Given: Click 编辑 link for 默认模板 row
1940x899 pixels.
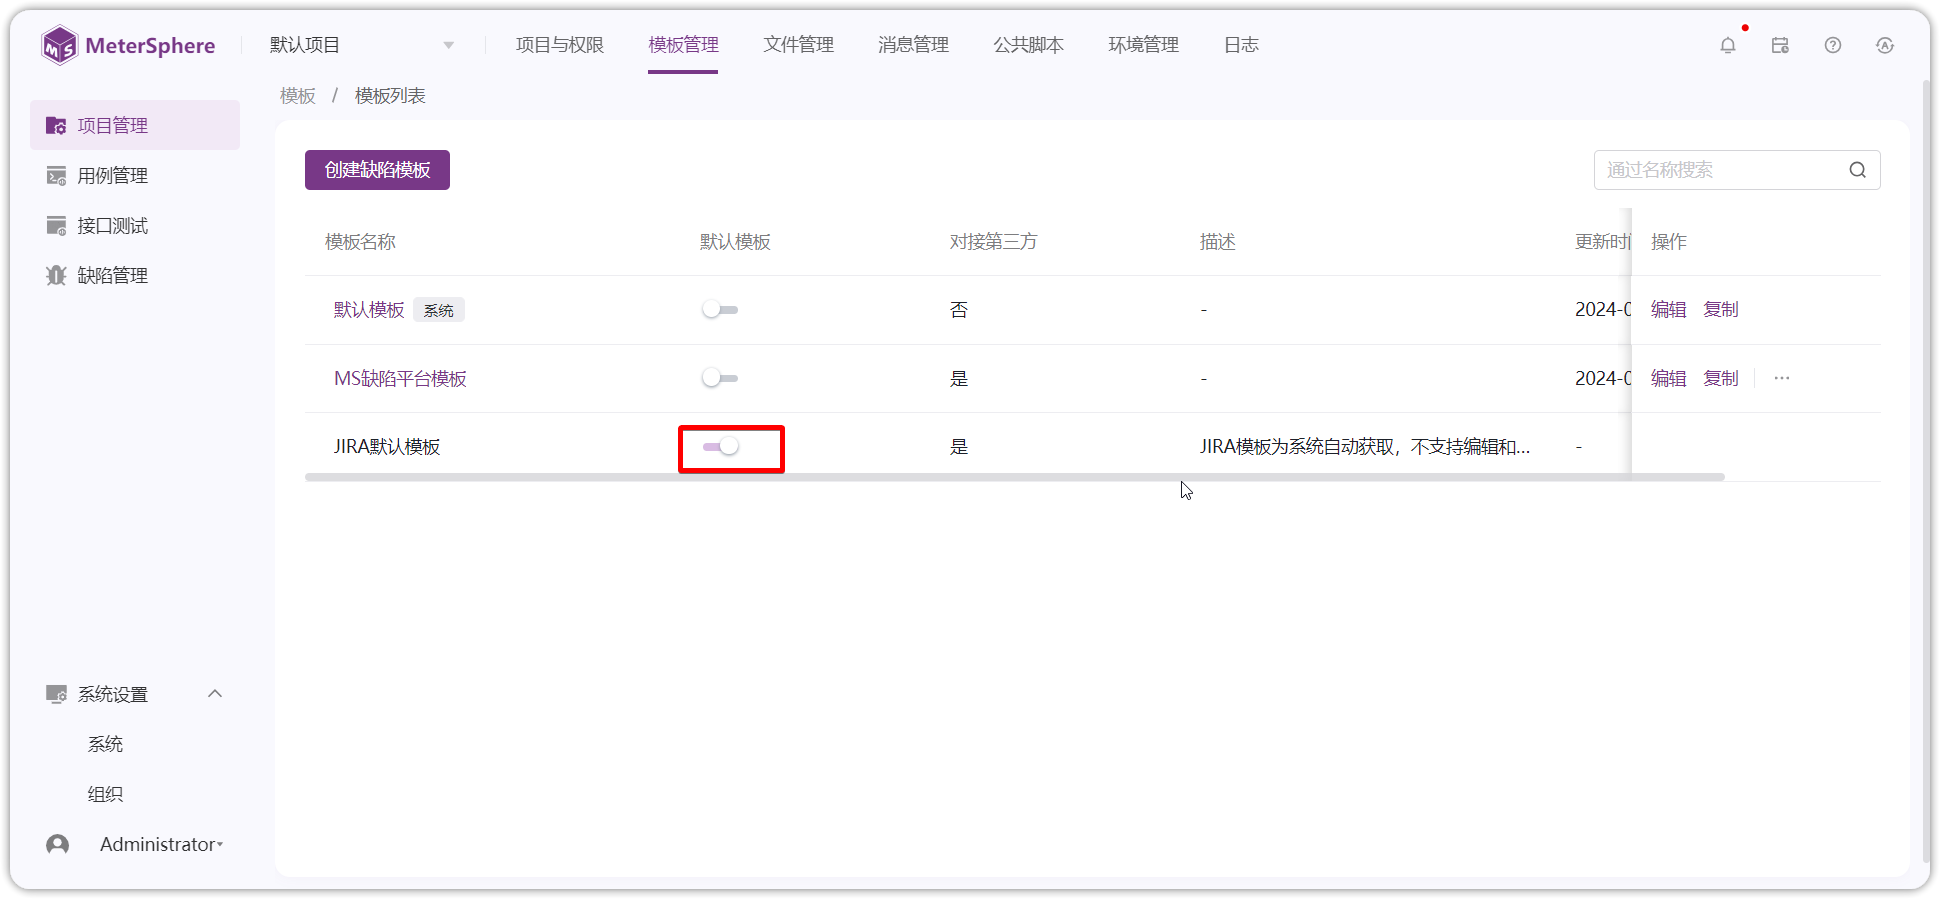Looking at the screenshot, I should (1668, 309).
